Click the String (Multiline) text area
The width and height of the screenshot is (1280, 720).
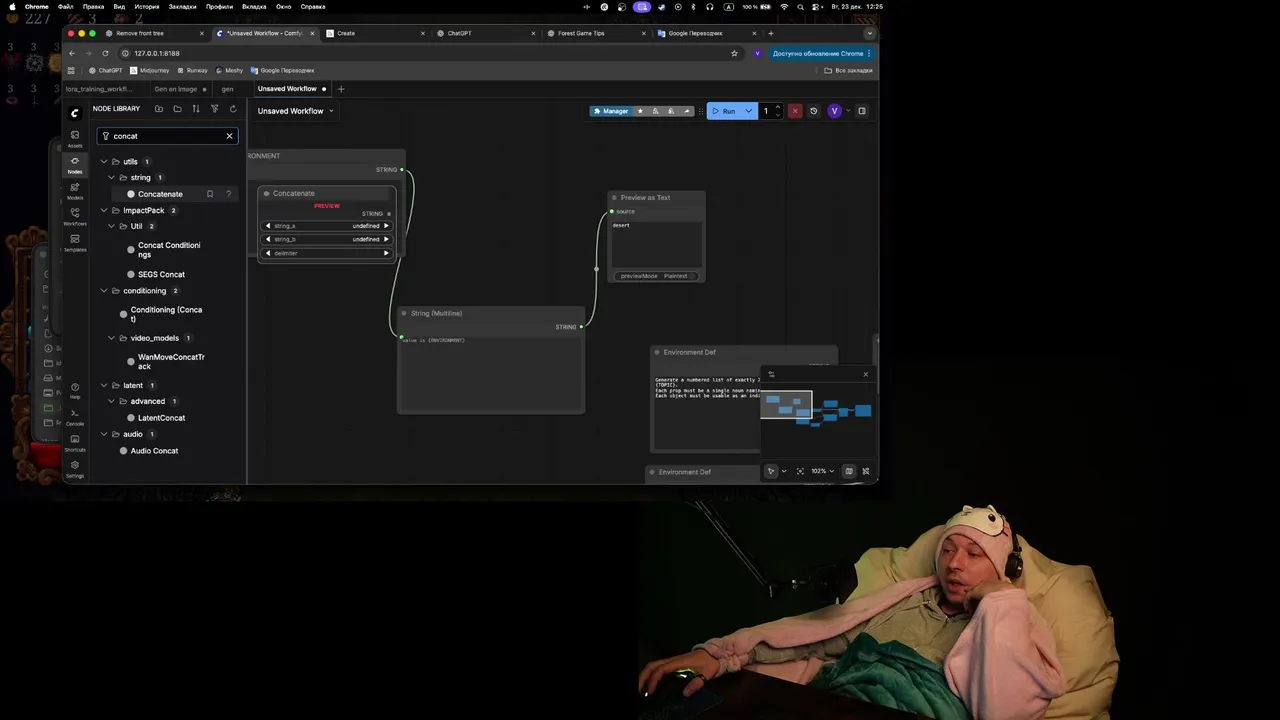pyautogui.click(x=491, y=372)
